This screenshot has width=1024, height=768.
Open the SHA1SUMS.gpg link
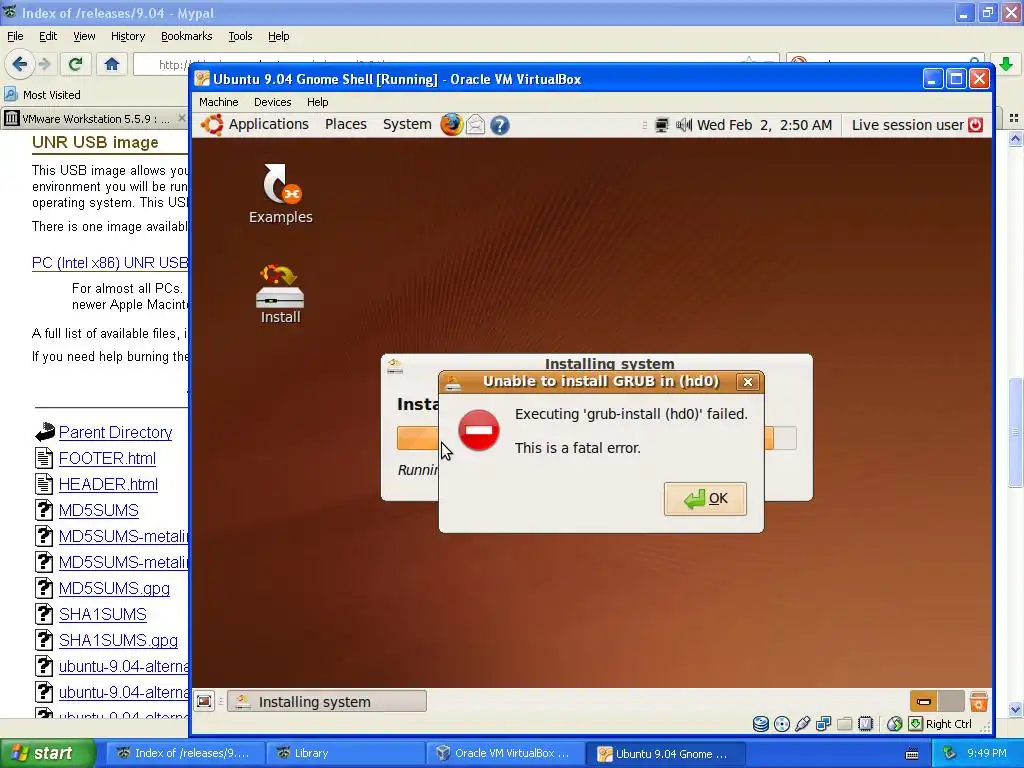(118, 641)
